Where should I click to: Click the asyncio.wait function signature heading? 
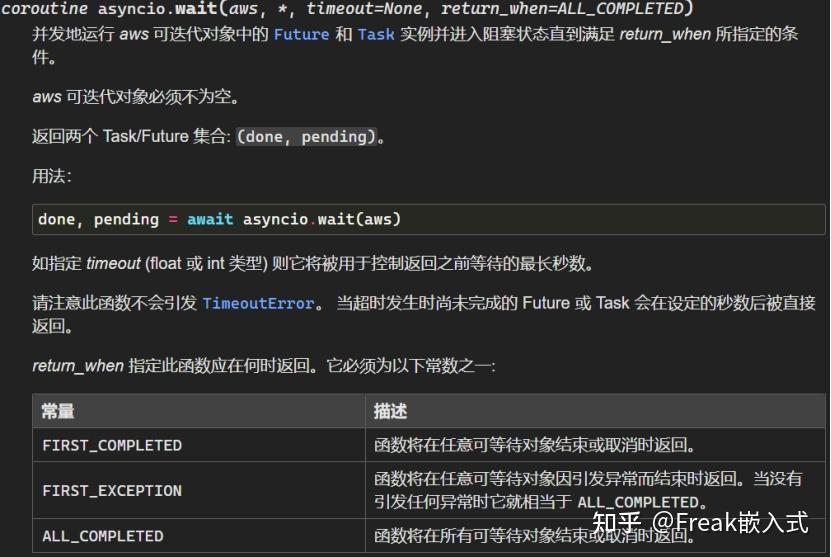pos(347,8)
